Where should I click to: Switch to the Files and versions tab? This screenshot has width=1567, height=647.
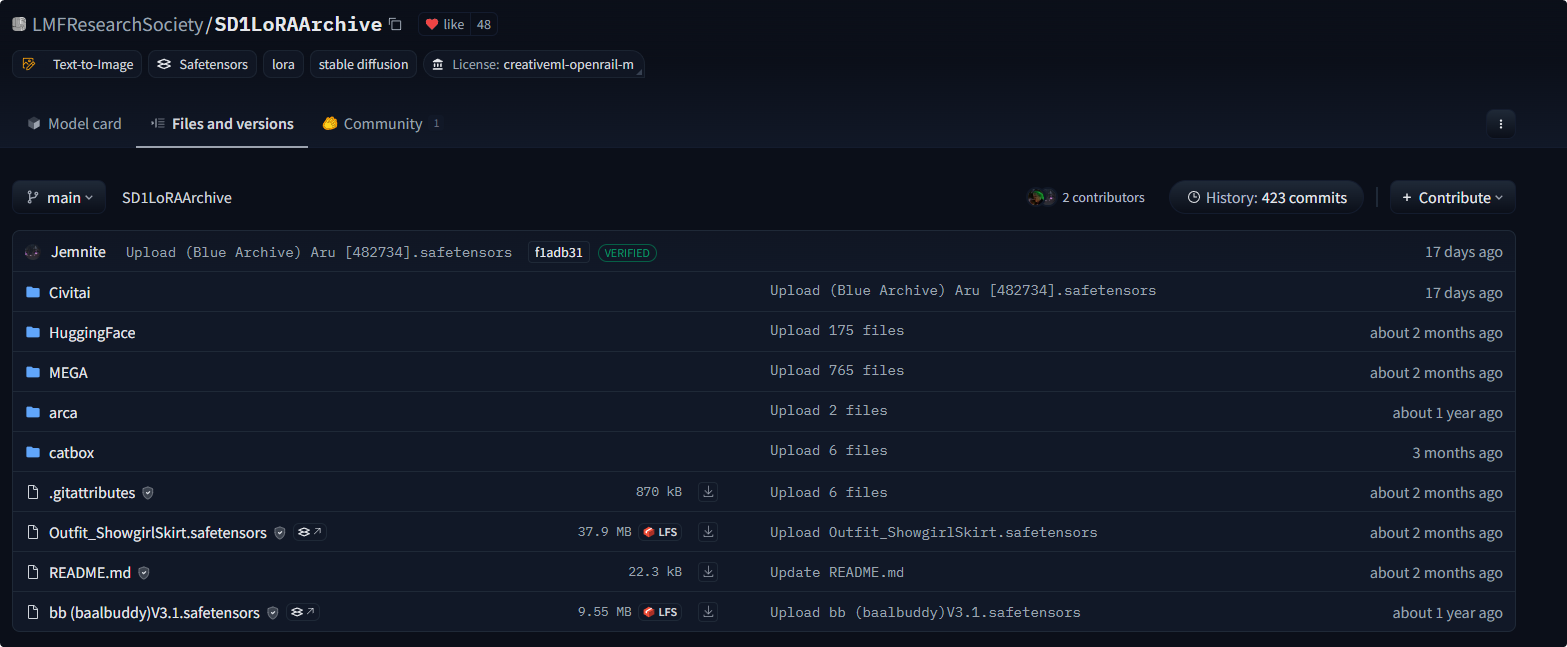(x=222, y=124)
